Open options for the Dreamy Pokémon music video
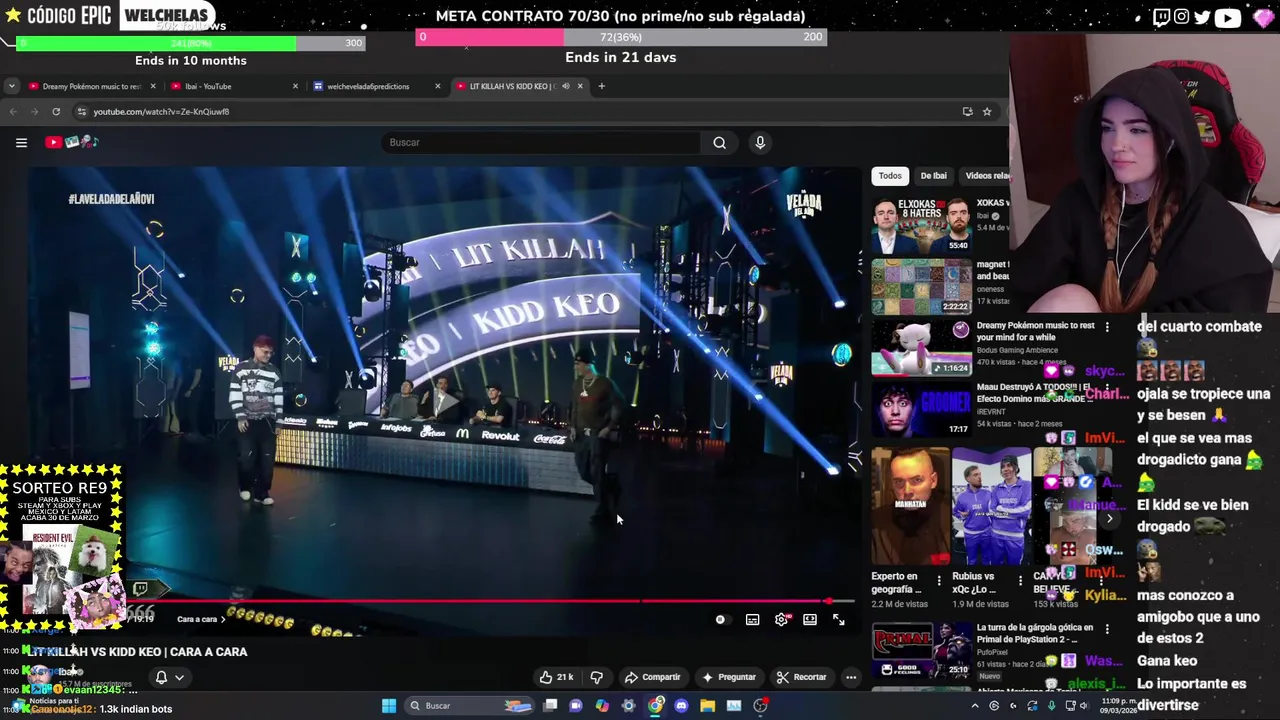 coord(1107,327)
